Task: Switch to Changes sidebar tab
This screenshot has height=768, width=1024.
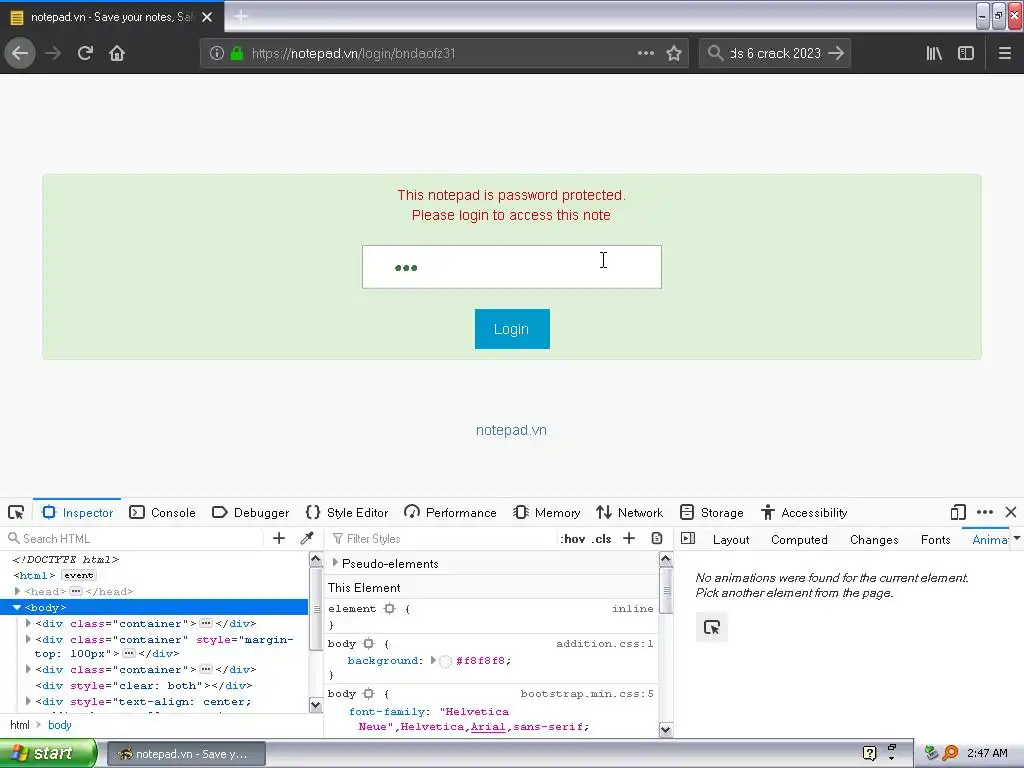Action: 874,539
